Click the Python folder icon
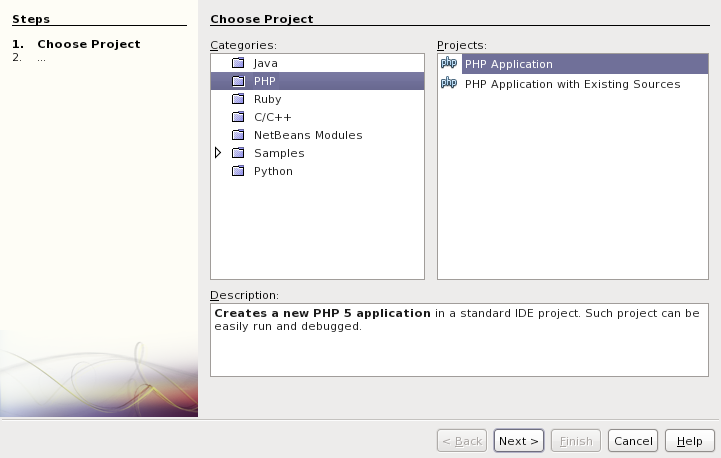The width and height of the screenshot is (721, 458). click(238, 171)
